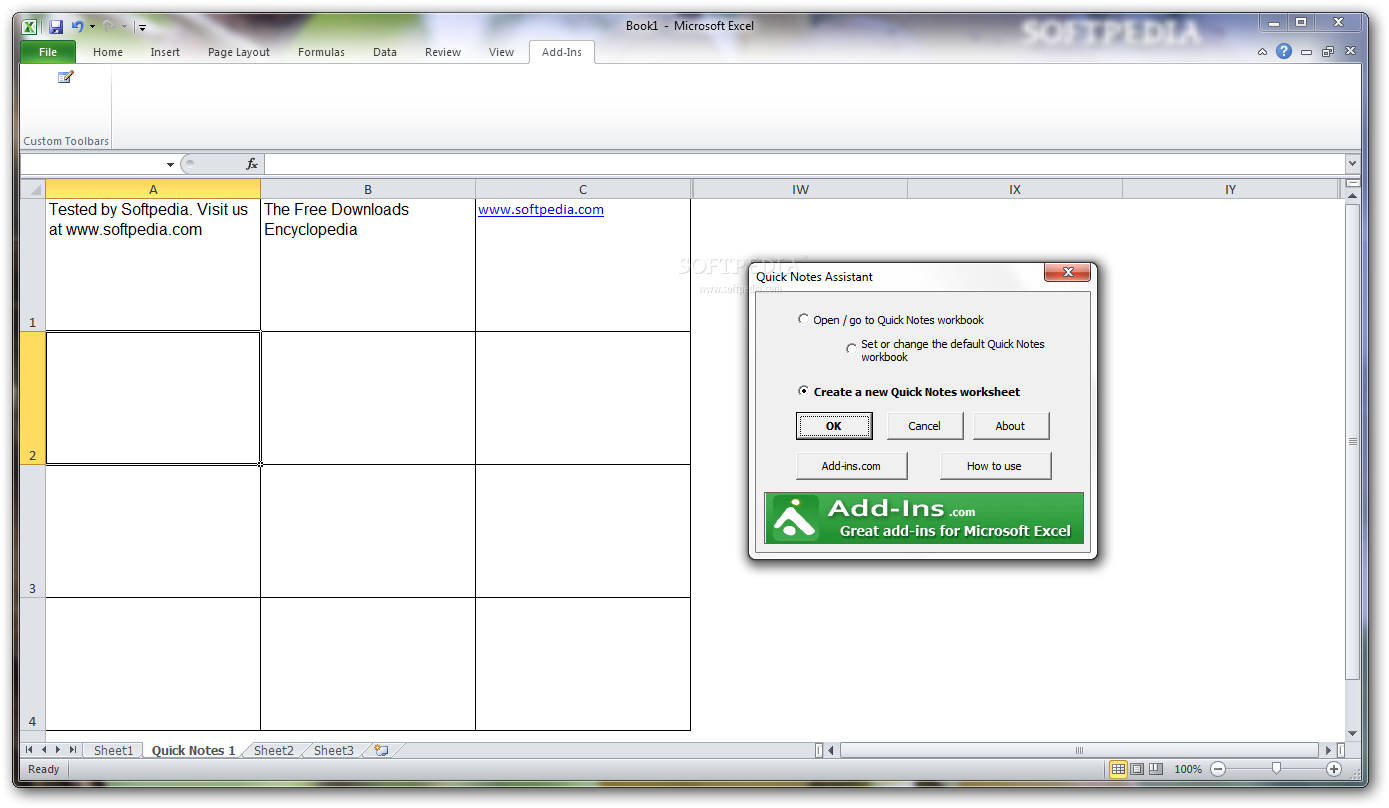Screen dimensions: 1389x808
Task: Open the Undo history dropdown arrow
Action: (x=92, y=27)
